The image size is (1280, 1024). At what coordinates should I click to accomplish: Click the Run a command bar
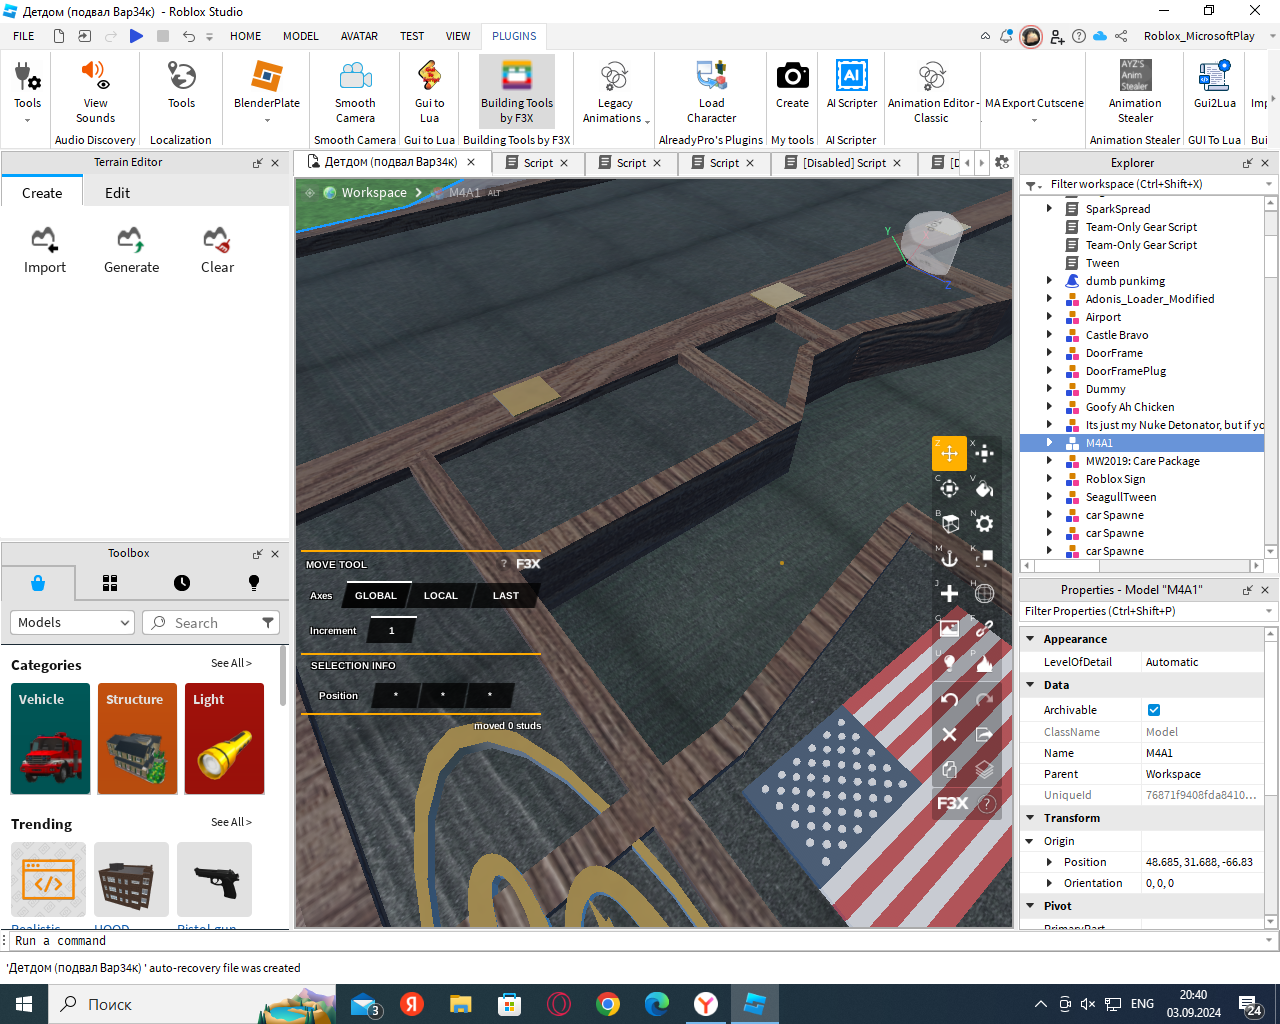(639, 941)
